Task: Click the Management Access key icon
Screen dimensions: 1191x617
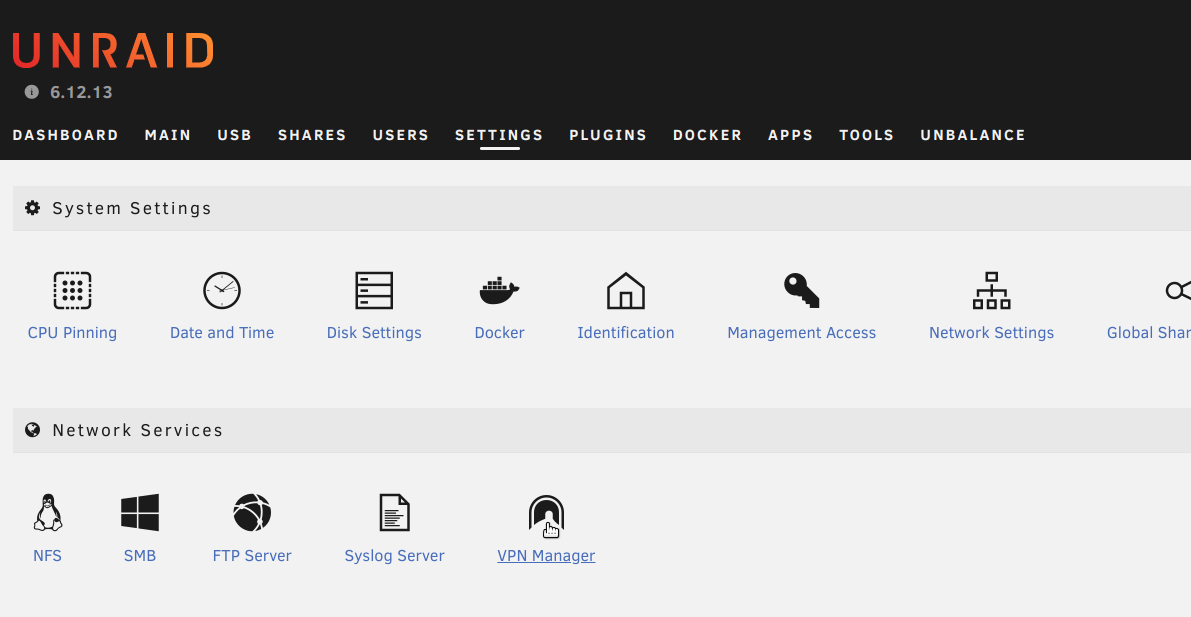Action: pyautogui.click(x=801, y=290)
